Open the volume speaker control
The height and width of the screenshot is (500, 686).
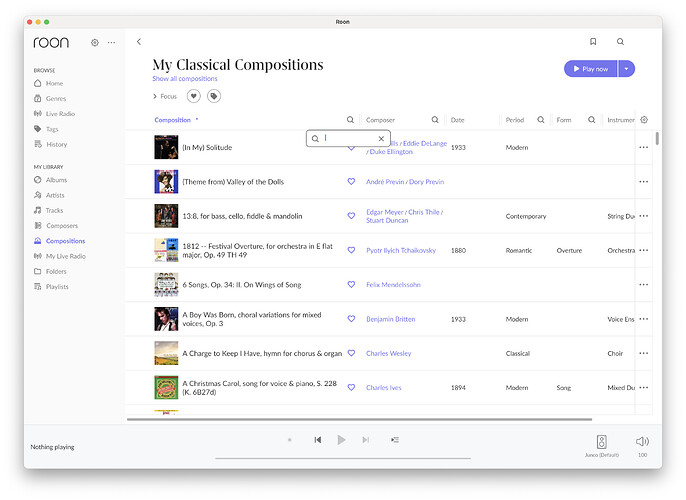tap(642, 441)
